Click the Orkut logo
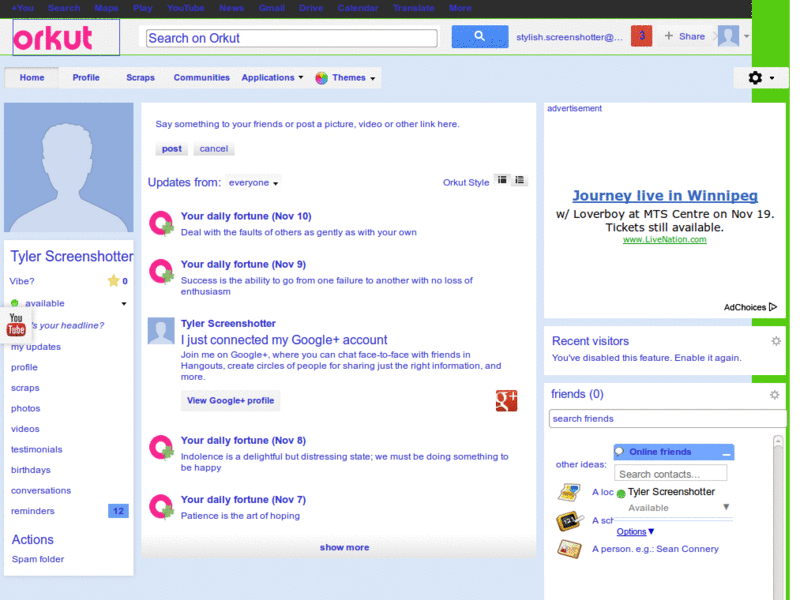800x600 pixels. 53,38
